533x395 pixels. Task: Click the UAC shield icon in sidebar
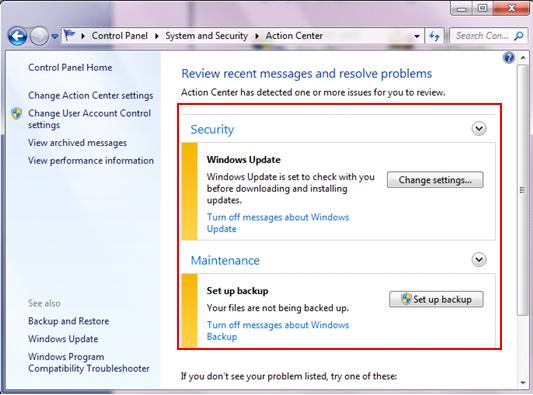pos(16,114)
